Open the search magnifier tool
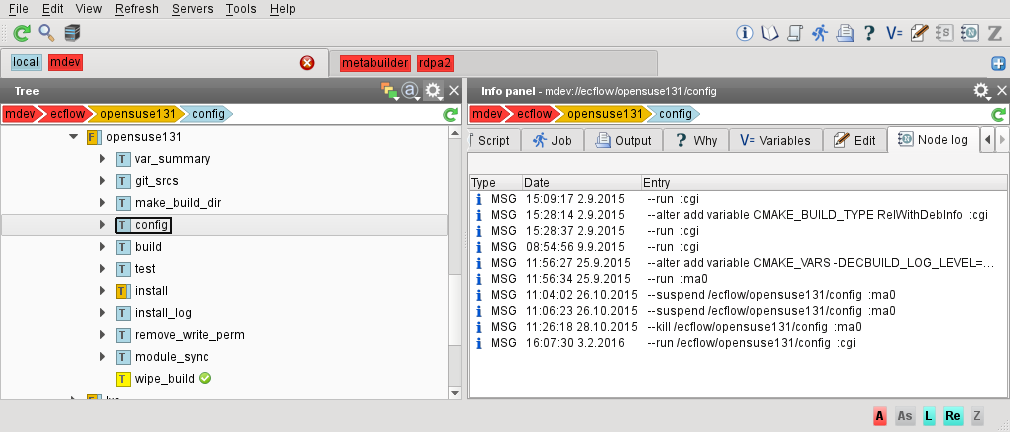 [x=46, y=33]
